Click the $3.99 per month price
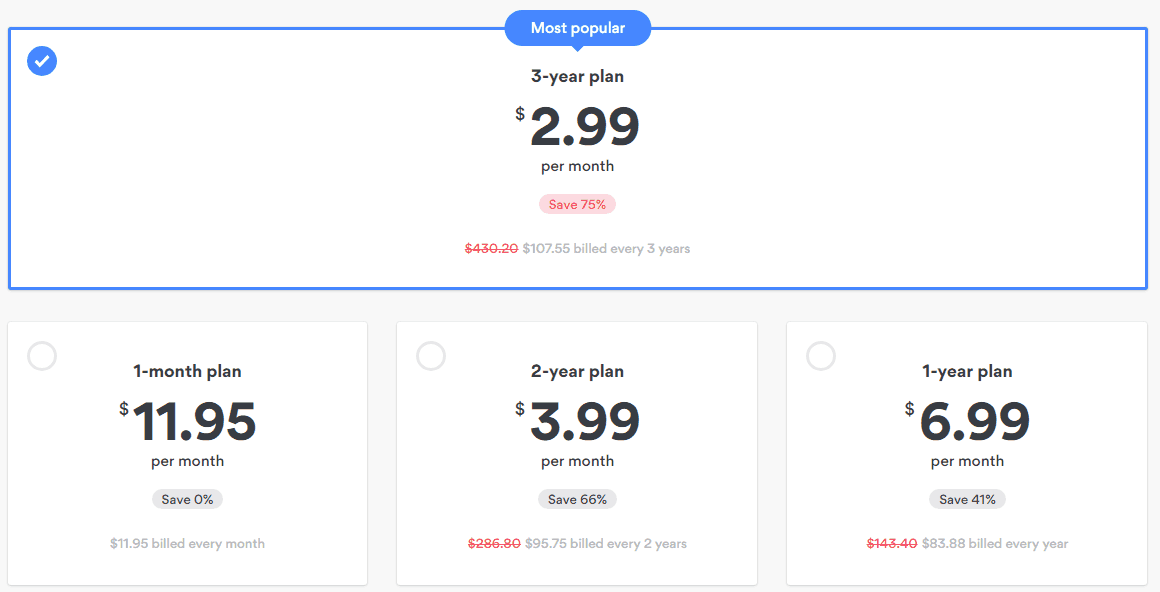This screenshot has height=592, width=1160. (584, 422)
